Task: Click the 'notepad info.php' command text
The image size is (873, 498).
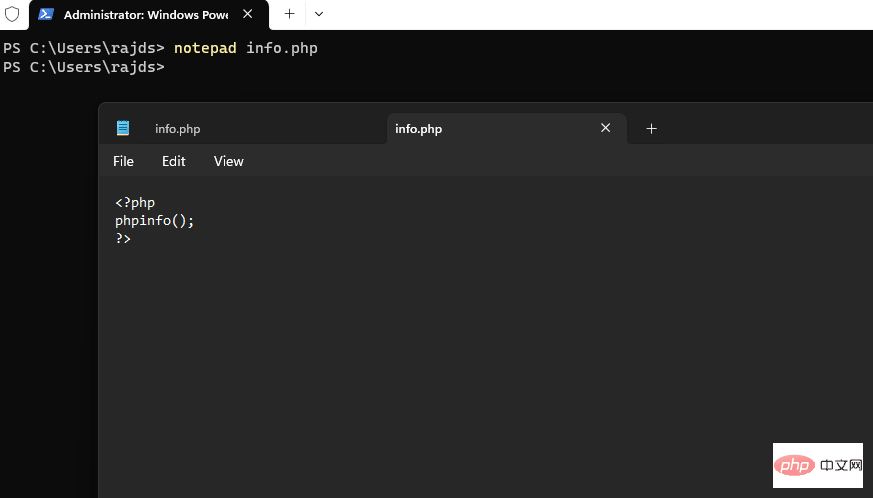Action: coord(246,48)
